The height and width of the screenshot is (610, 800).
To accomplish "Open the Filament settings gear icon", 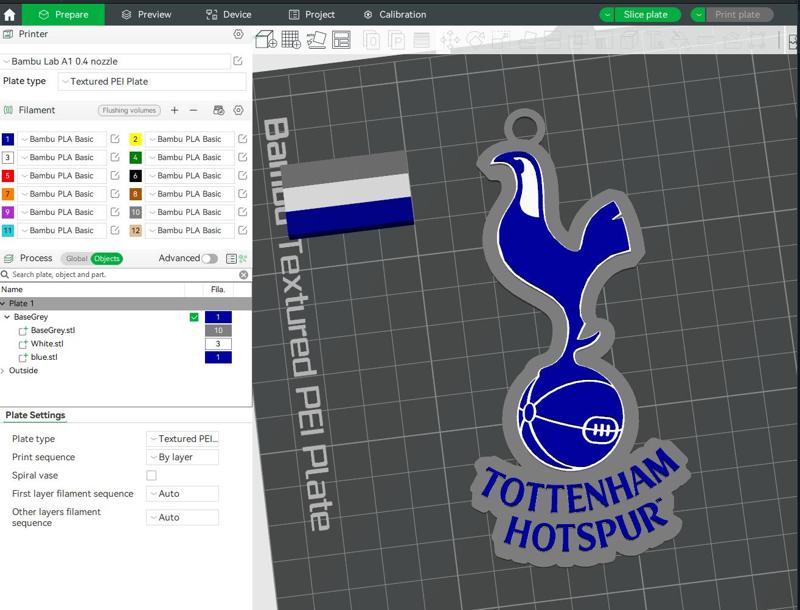I will [x=236, y=110].
